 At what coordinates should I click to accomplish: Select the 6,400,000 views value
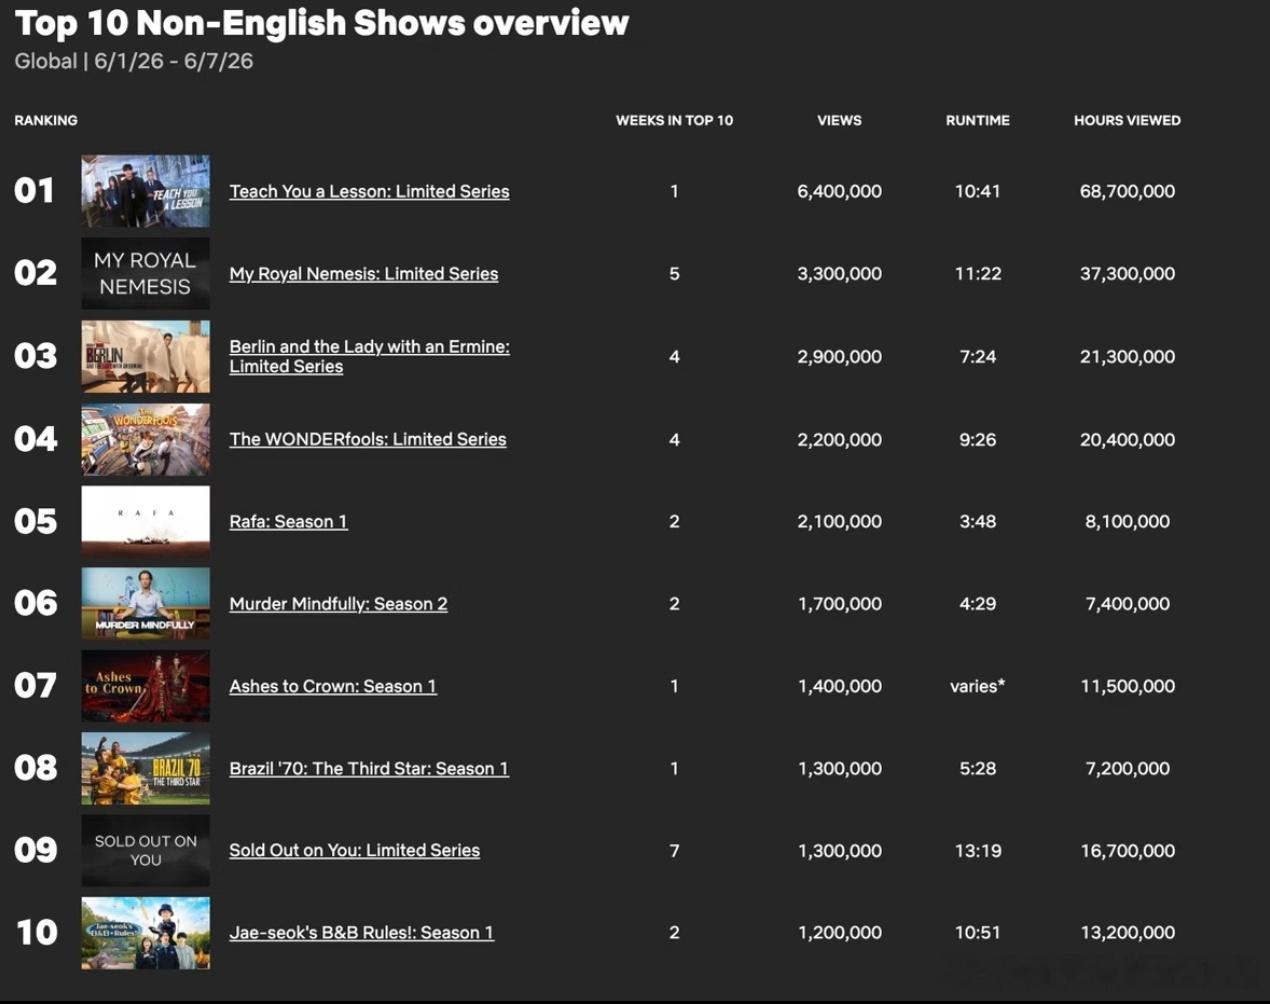(x=839, y=191)
